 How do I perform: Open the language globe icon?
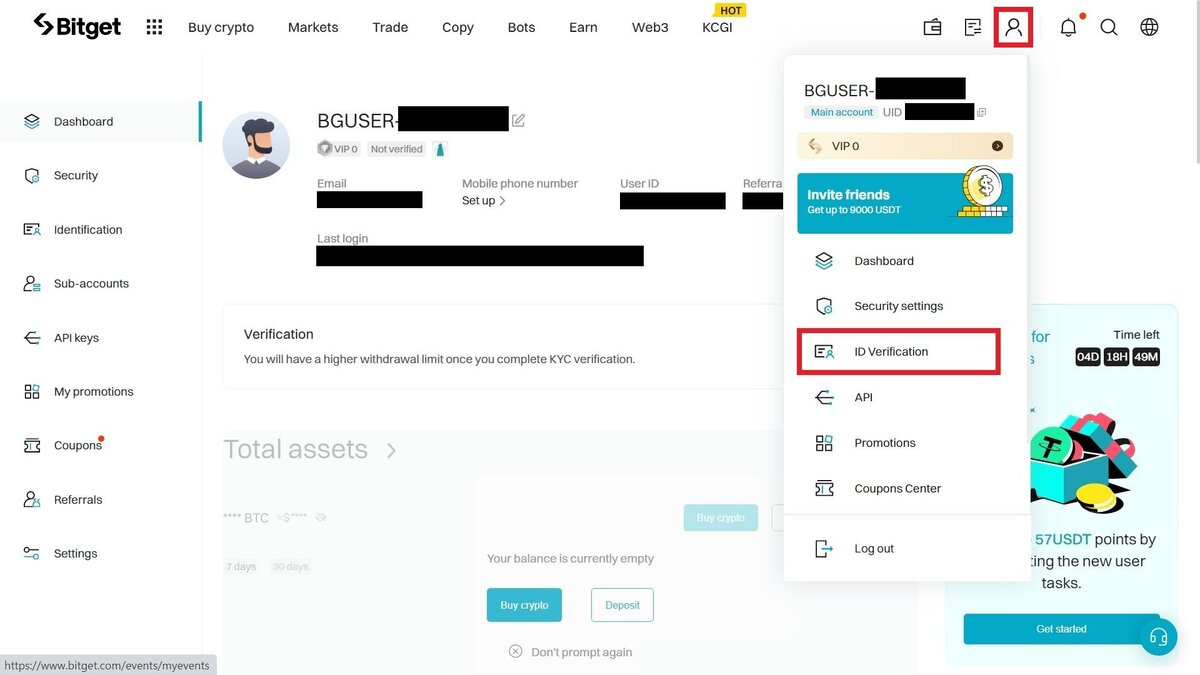click(1149, 27)
